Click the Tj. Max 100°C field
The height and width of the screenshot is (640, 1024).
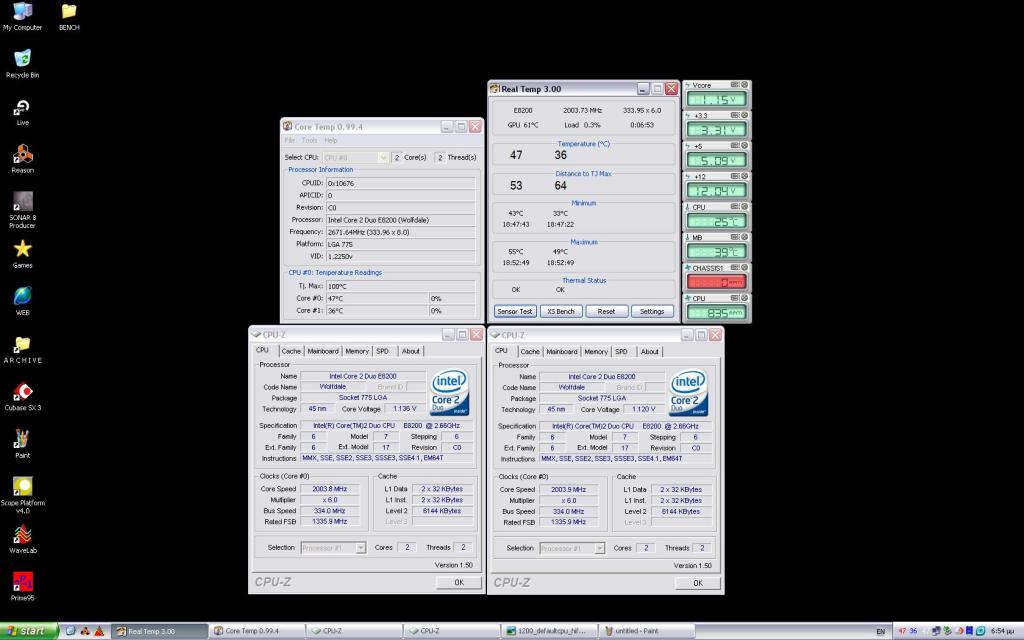pos(400,286)
